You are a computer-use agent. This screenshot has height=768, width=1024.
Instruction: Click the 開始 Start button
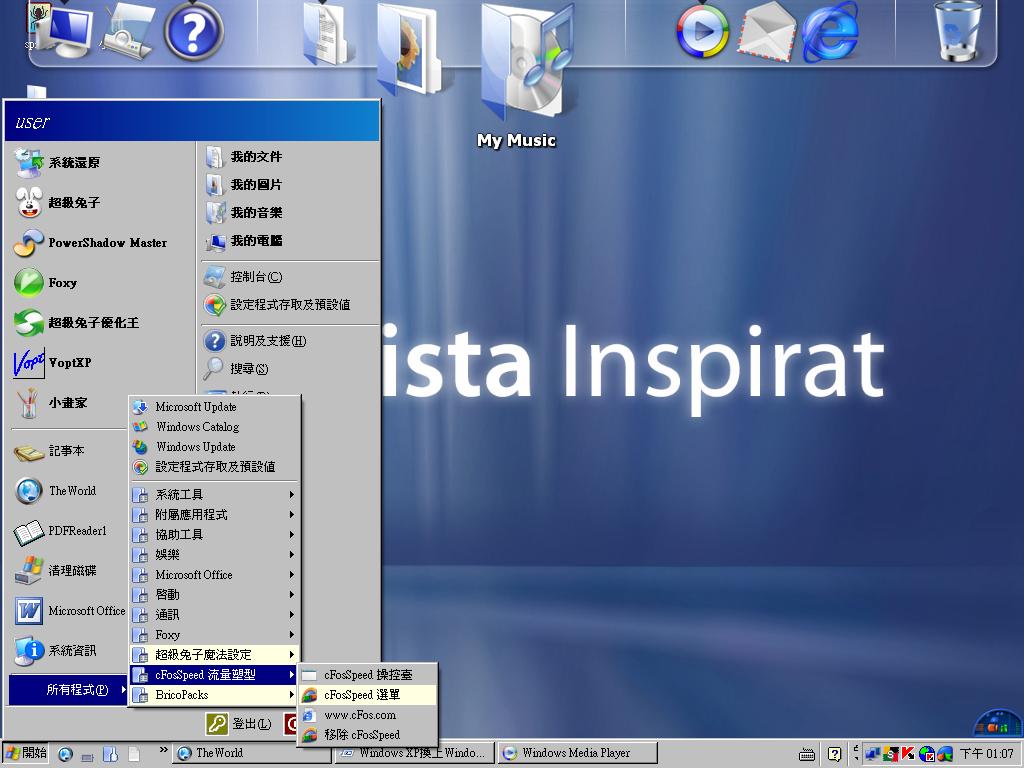pos(27,753)
